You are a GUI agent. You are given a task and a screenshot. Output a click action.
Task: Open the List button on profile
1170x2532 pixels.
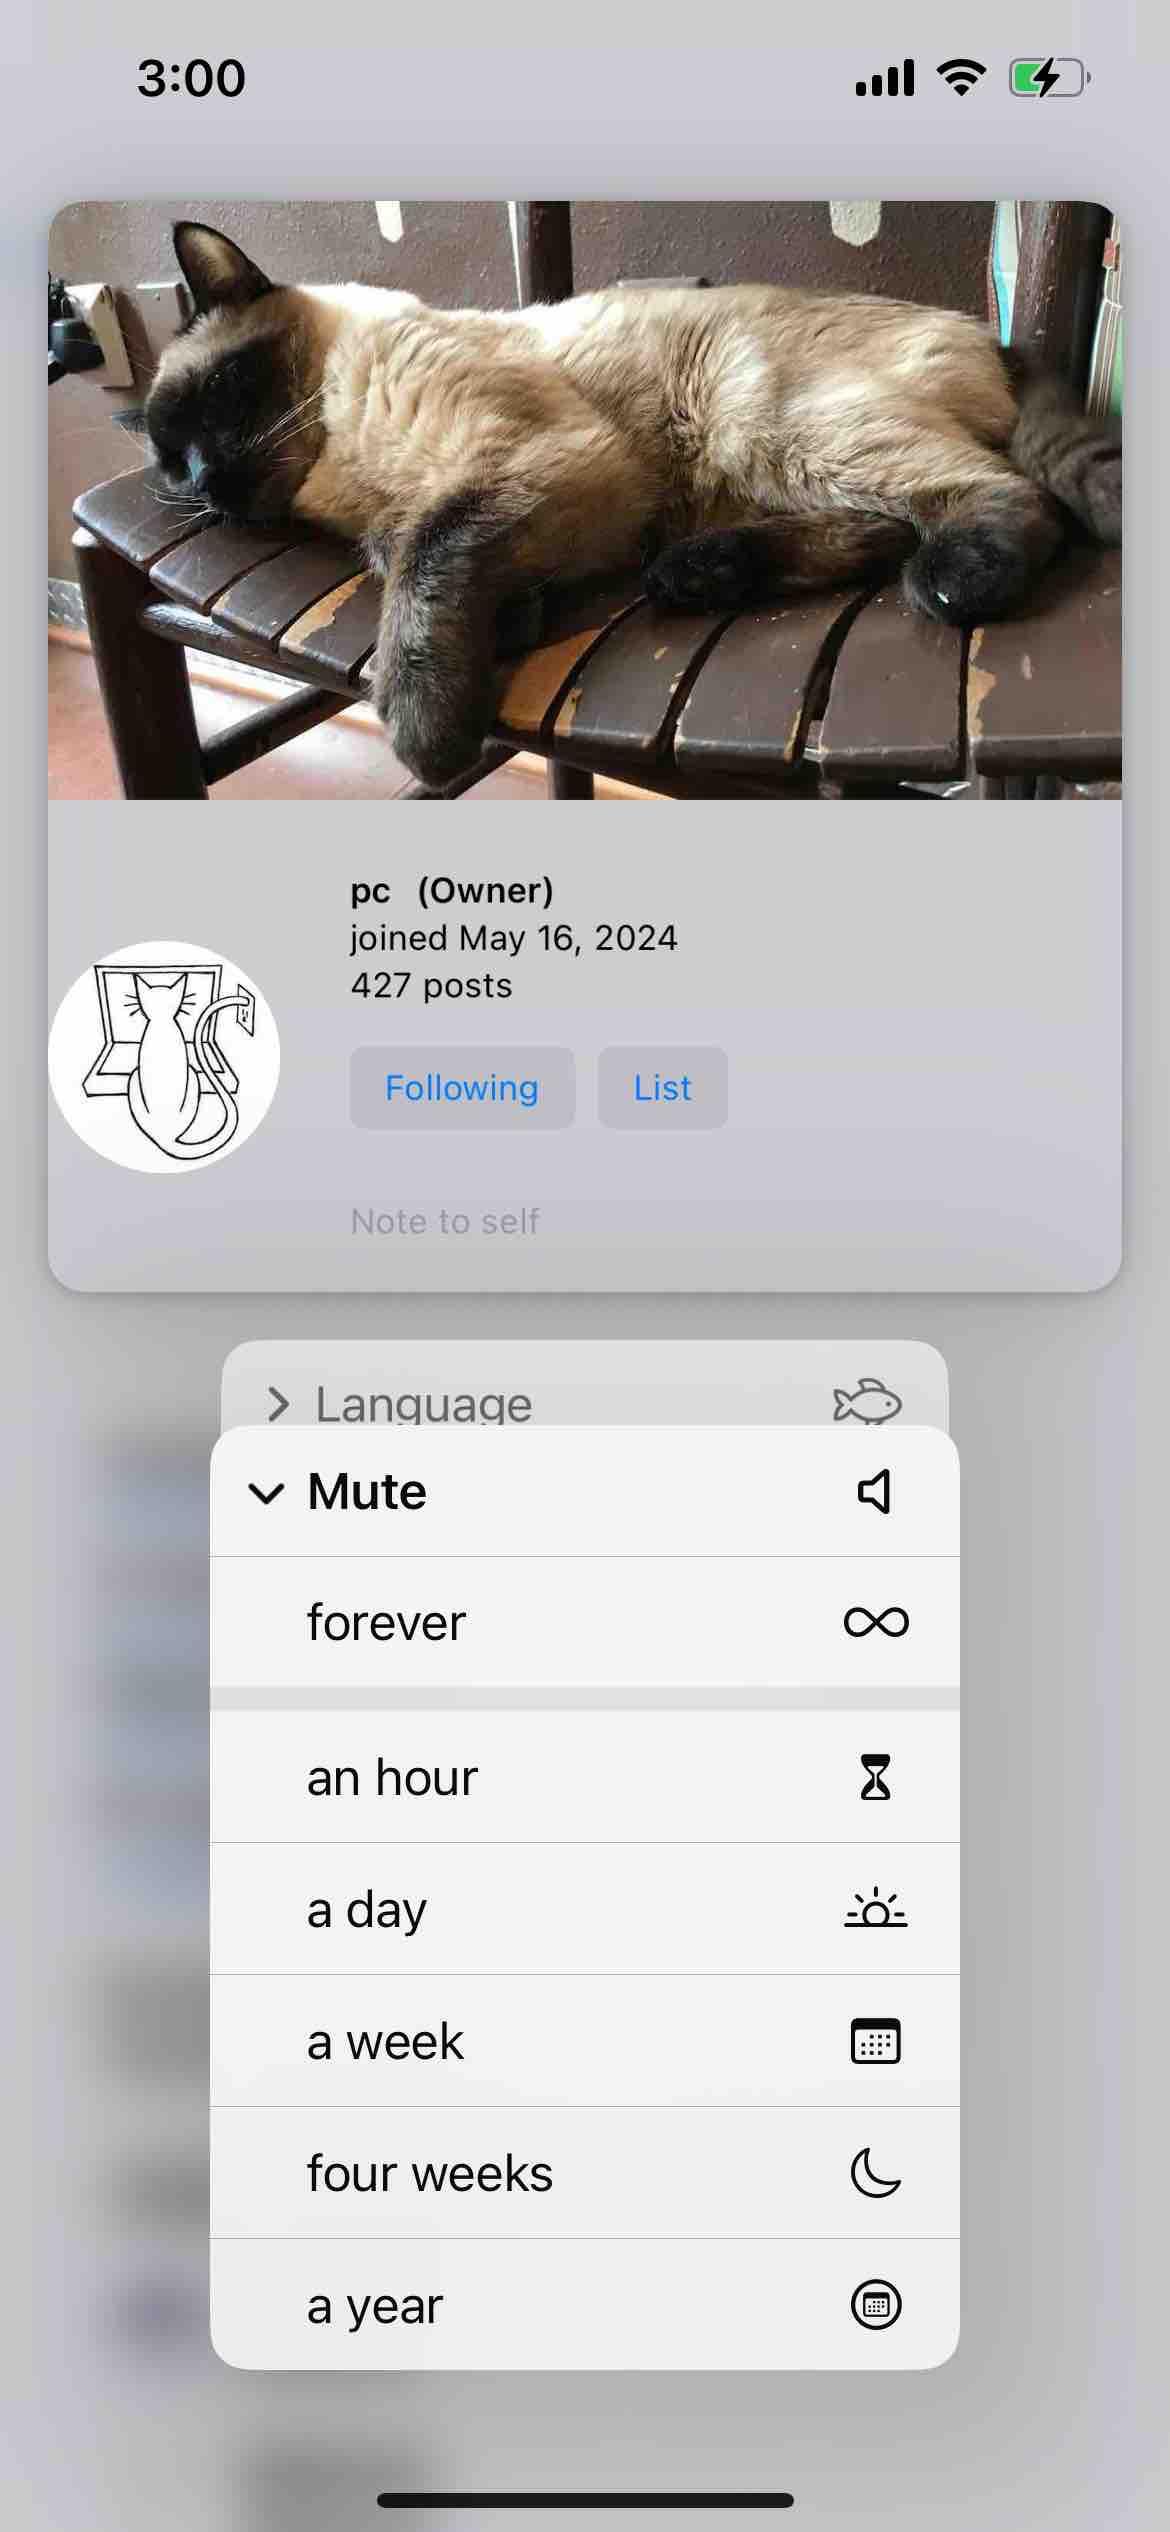point(662,1088)
